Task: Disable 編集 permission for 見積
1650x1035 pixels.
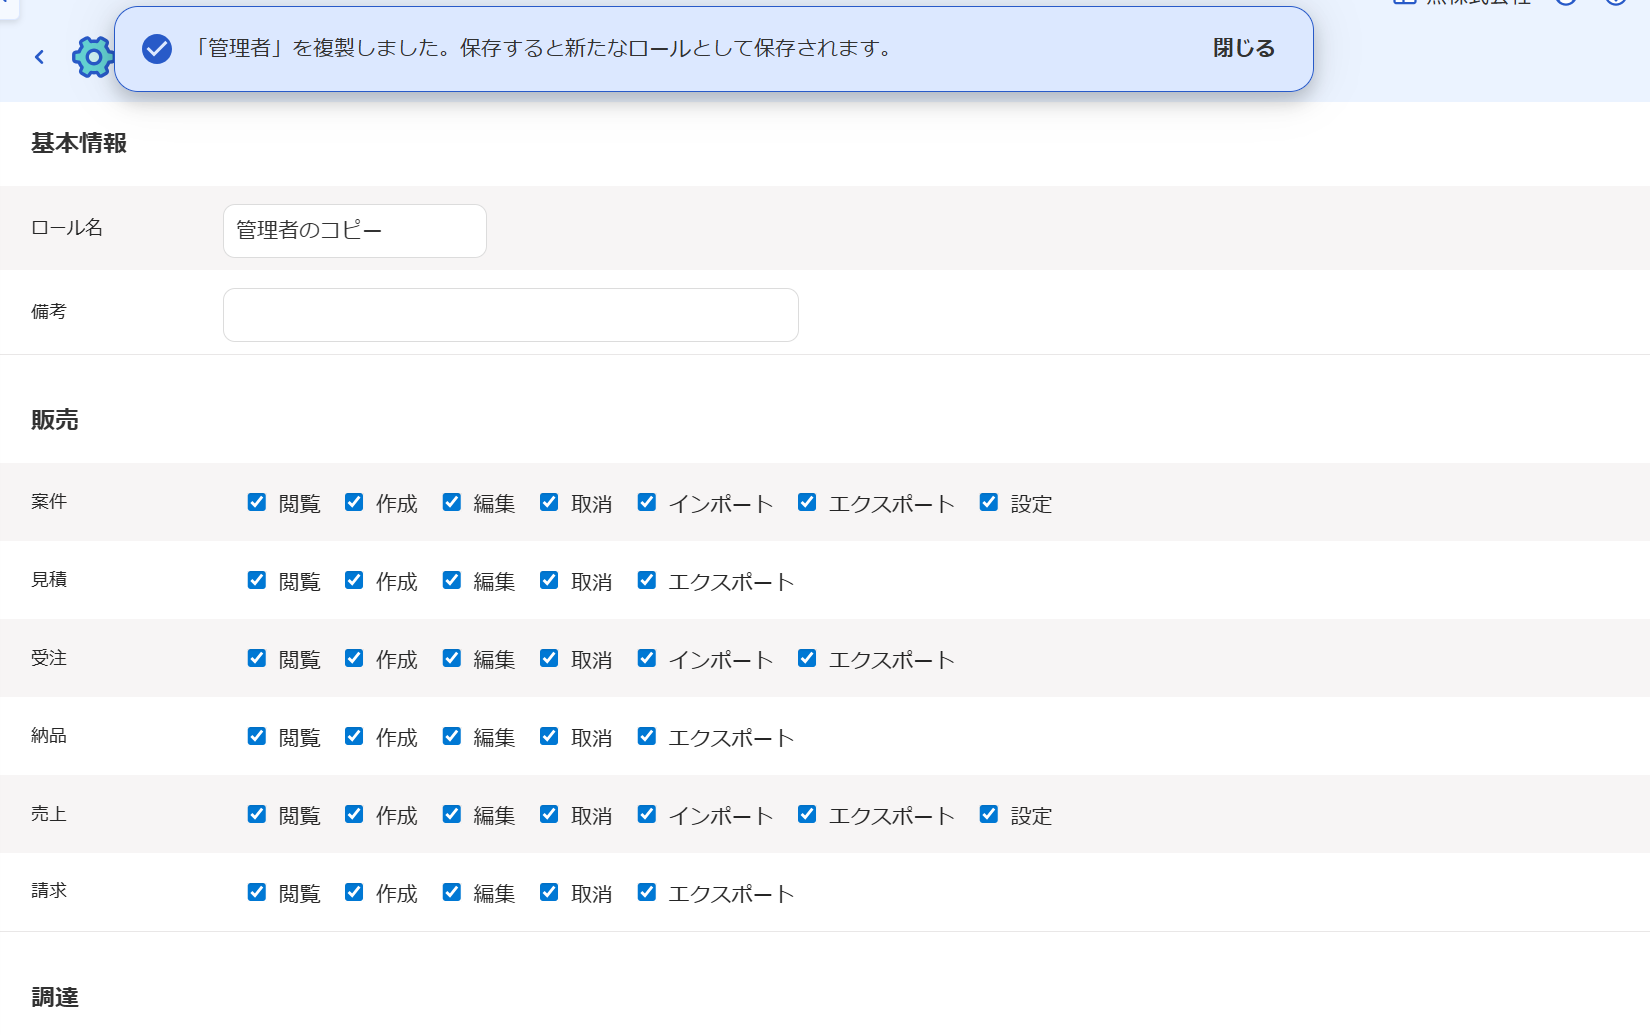Action: pos(452,580)
